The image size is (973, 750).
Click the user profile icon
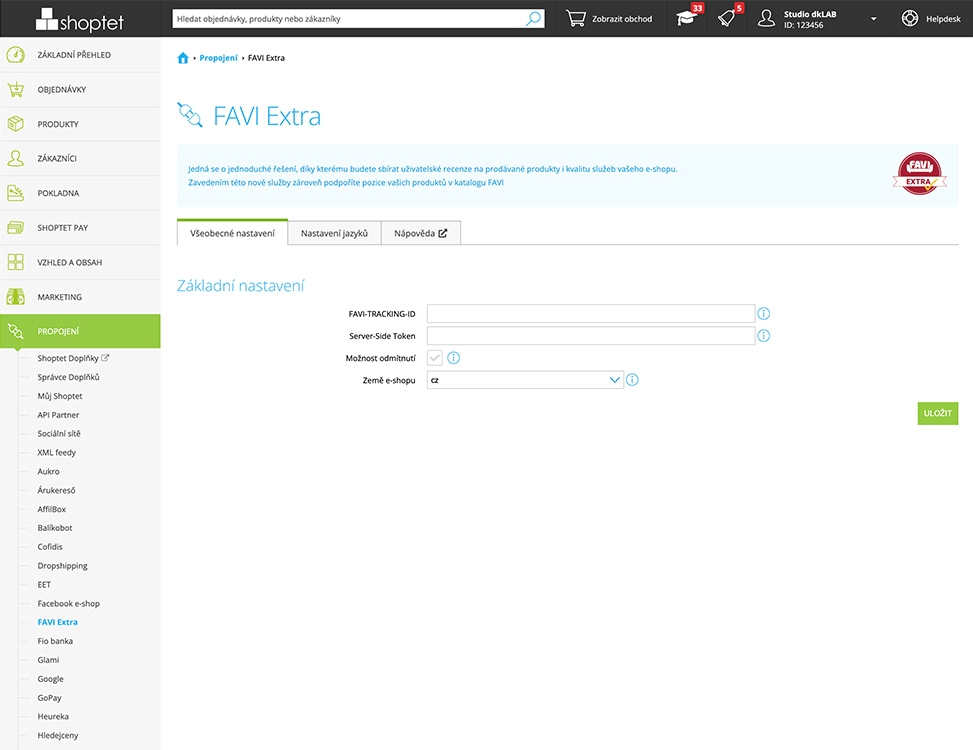pos(766,19)
